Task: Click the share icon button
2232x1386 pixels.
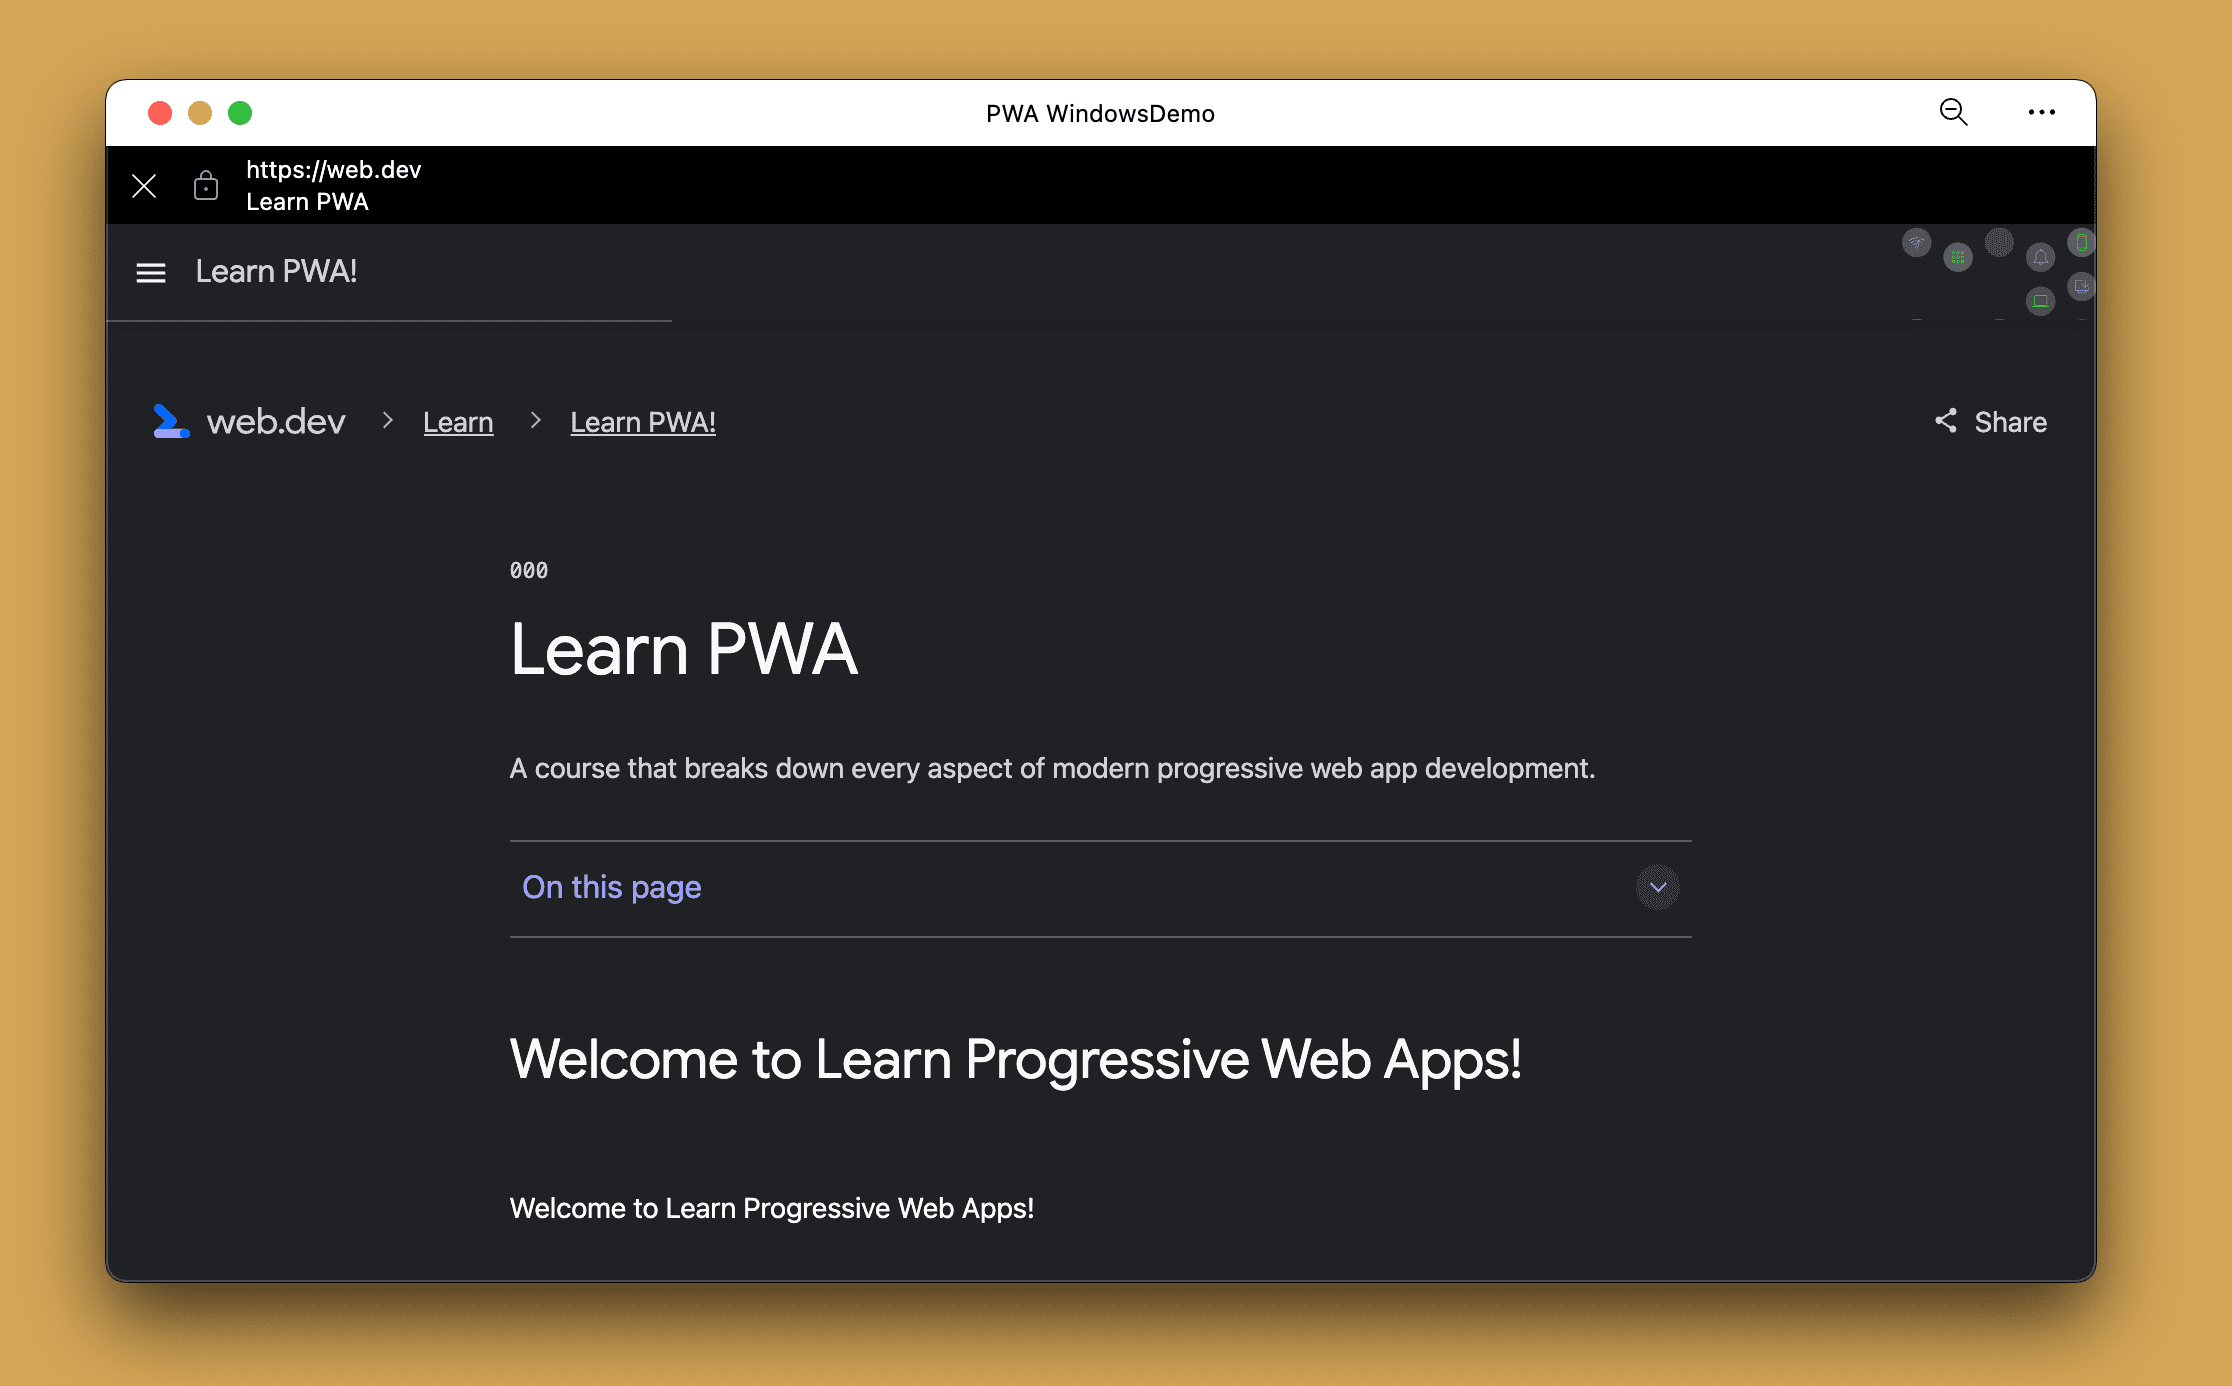Action: [1945, 420]
